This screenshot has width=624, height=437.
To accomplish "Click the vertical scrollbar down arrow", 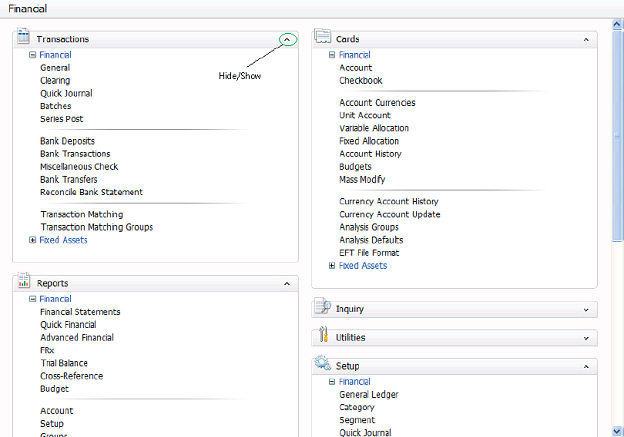I will (x=618, y=430).
